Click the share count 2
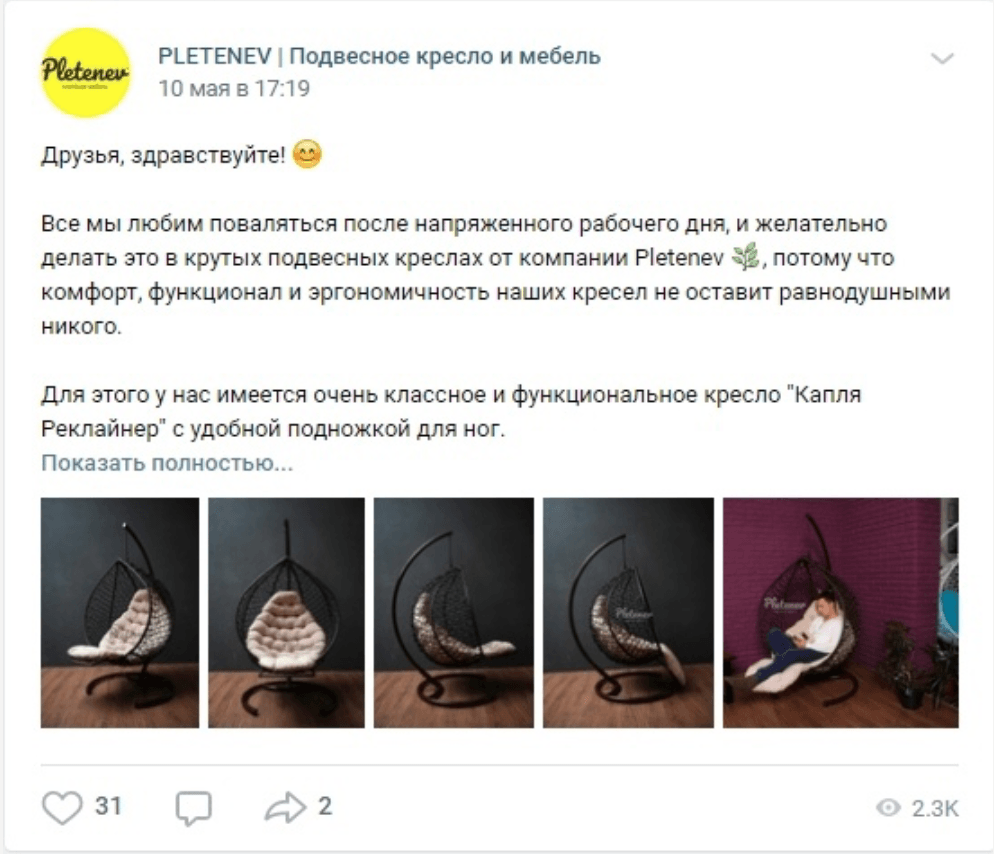This screenshot has height=854, width=994. point(325,806)
